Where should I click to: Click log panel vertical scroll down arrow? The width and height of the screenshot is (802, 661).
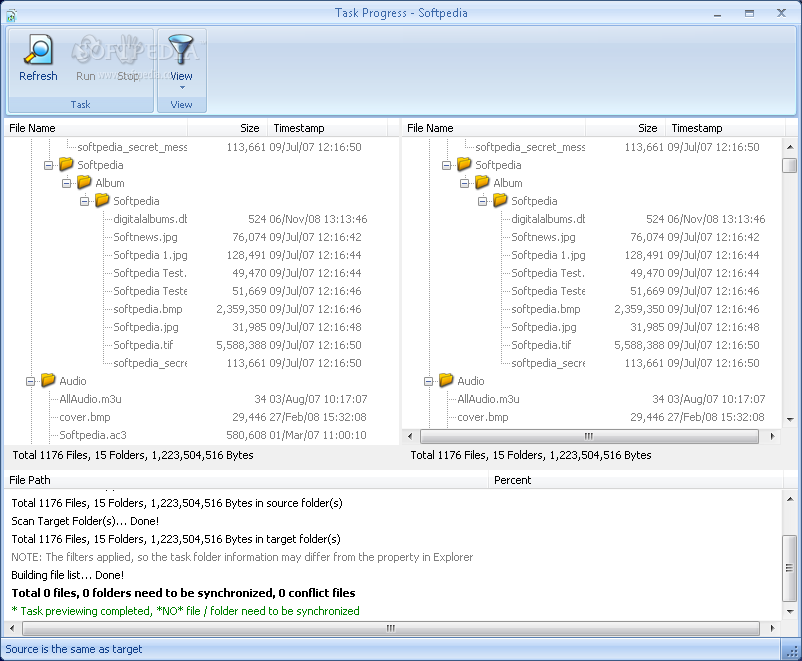(x=790, y=611)
